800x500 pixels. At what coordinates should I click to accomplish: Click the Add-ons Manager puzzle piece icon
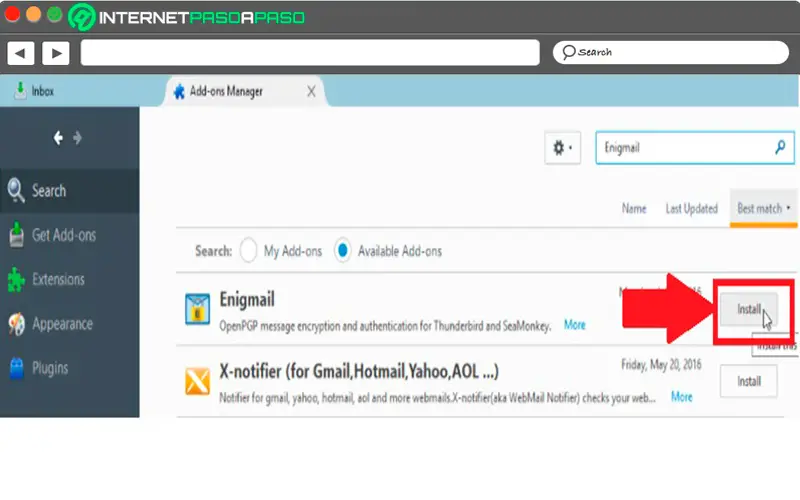click(179, 91)
